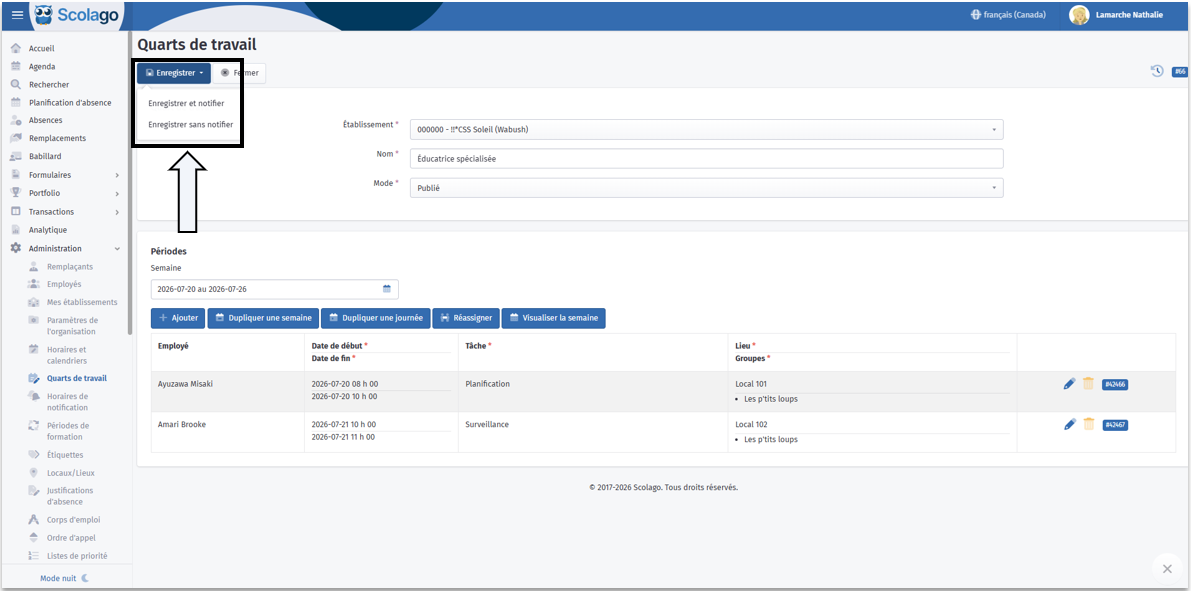The height and width of the screenshot is (591, 1191).
Task: Open the calendar icon in the Semaine field
Action: coord(387,289)
